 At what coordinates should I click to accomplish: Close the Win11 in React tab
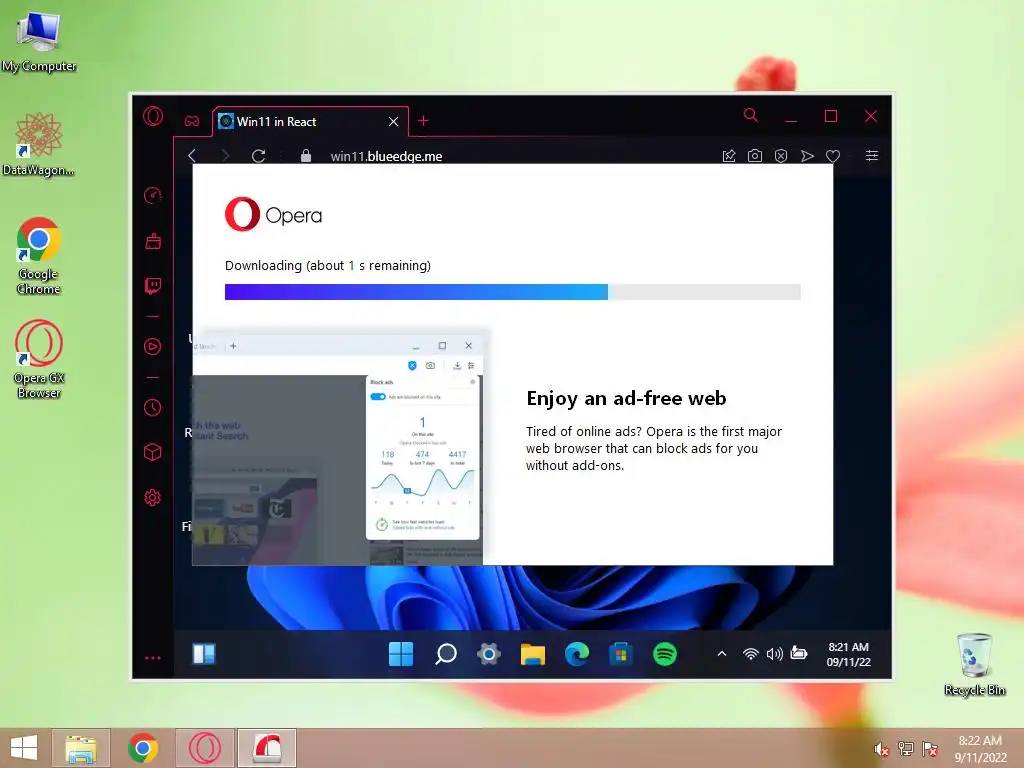[393, 121]
